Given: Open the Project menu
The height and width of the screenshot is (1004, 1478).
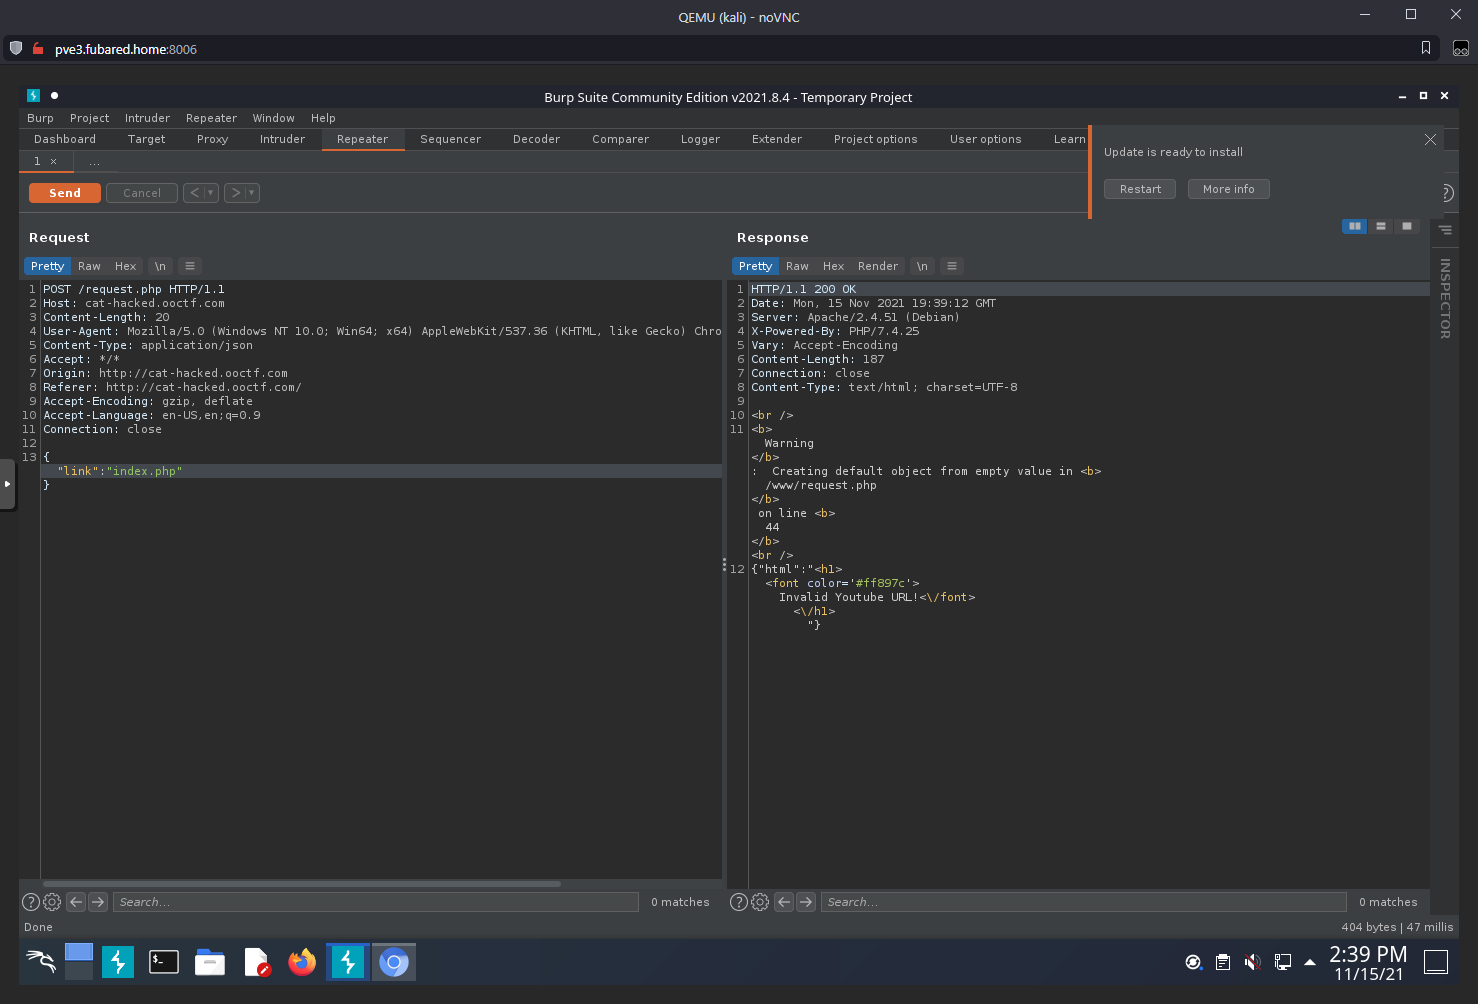Looking at the screenshot, I should 89,118.
